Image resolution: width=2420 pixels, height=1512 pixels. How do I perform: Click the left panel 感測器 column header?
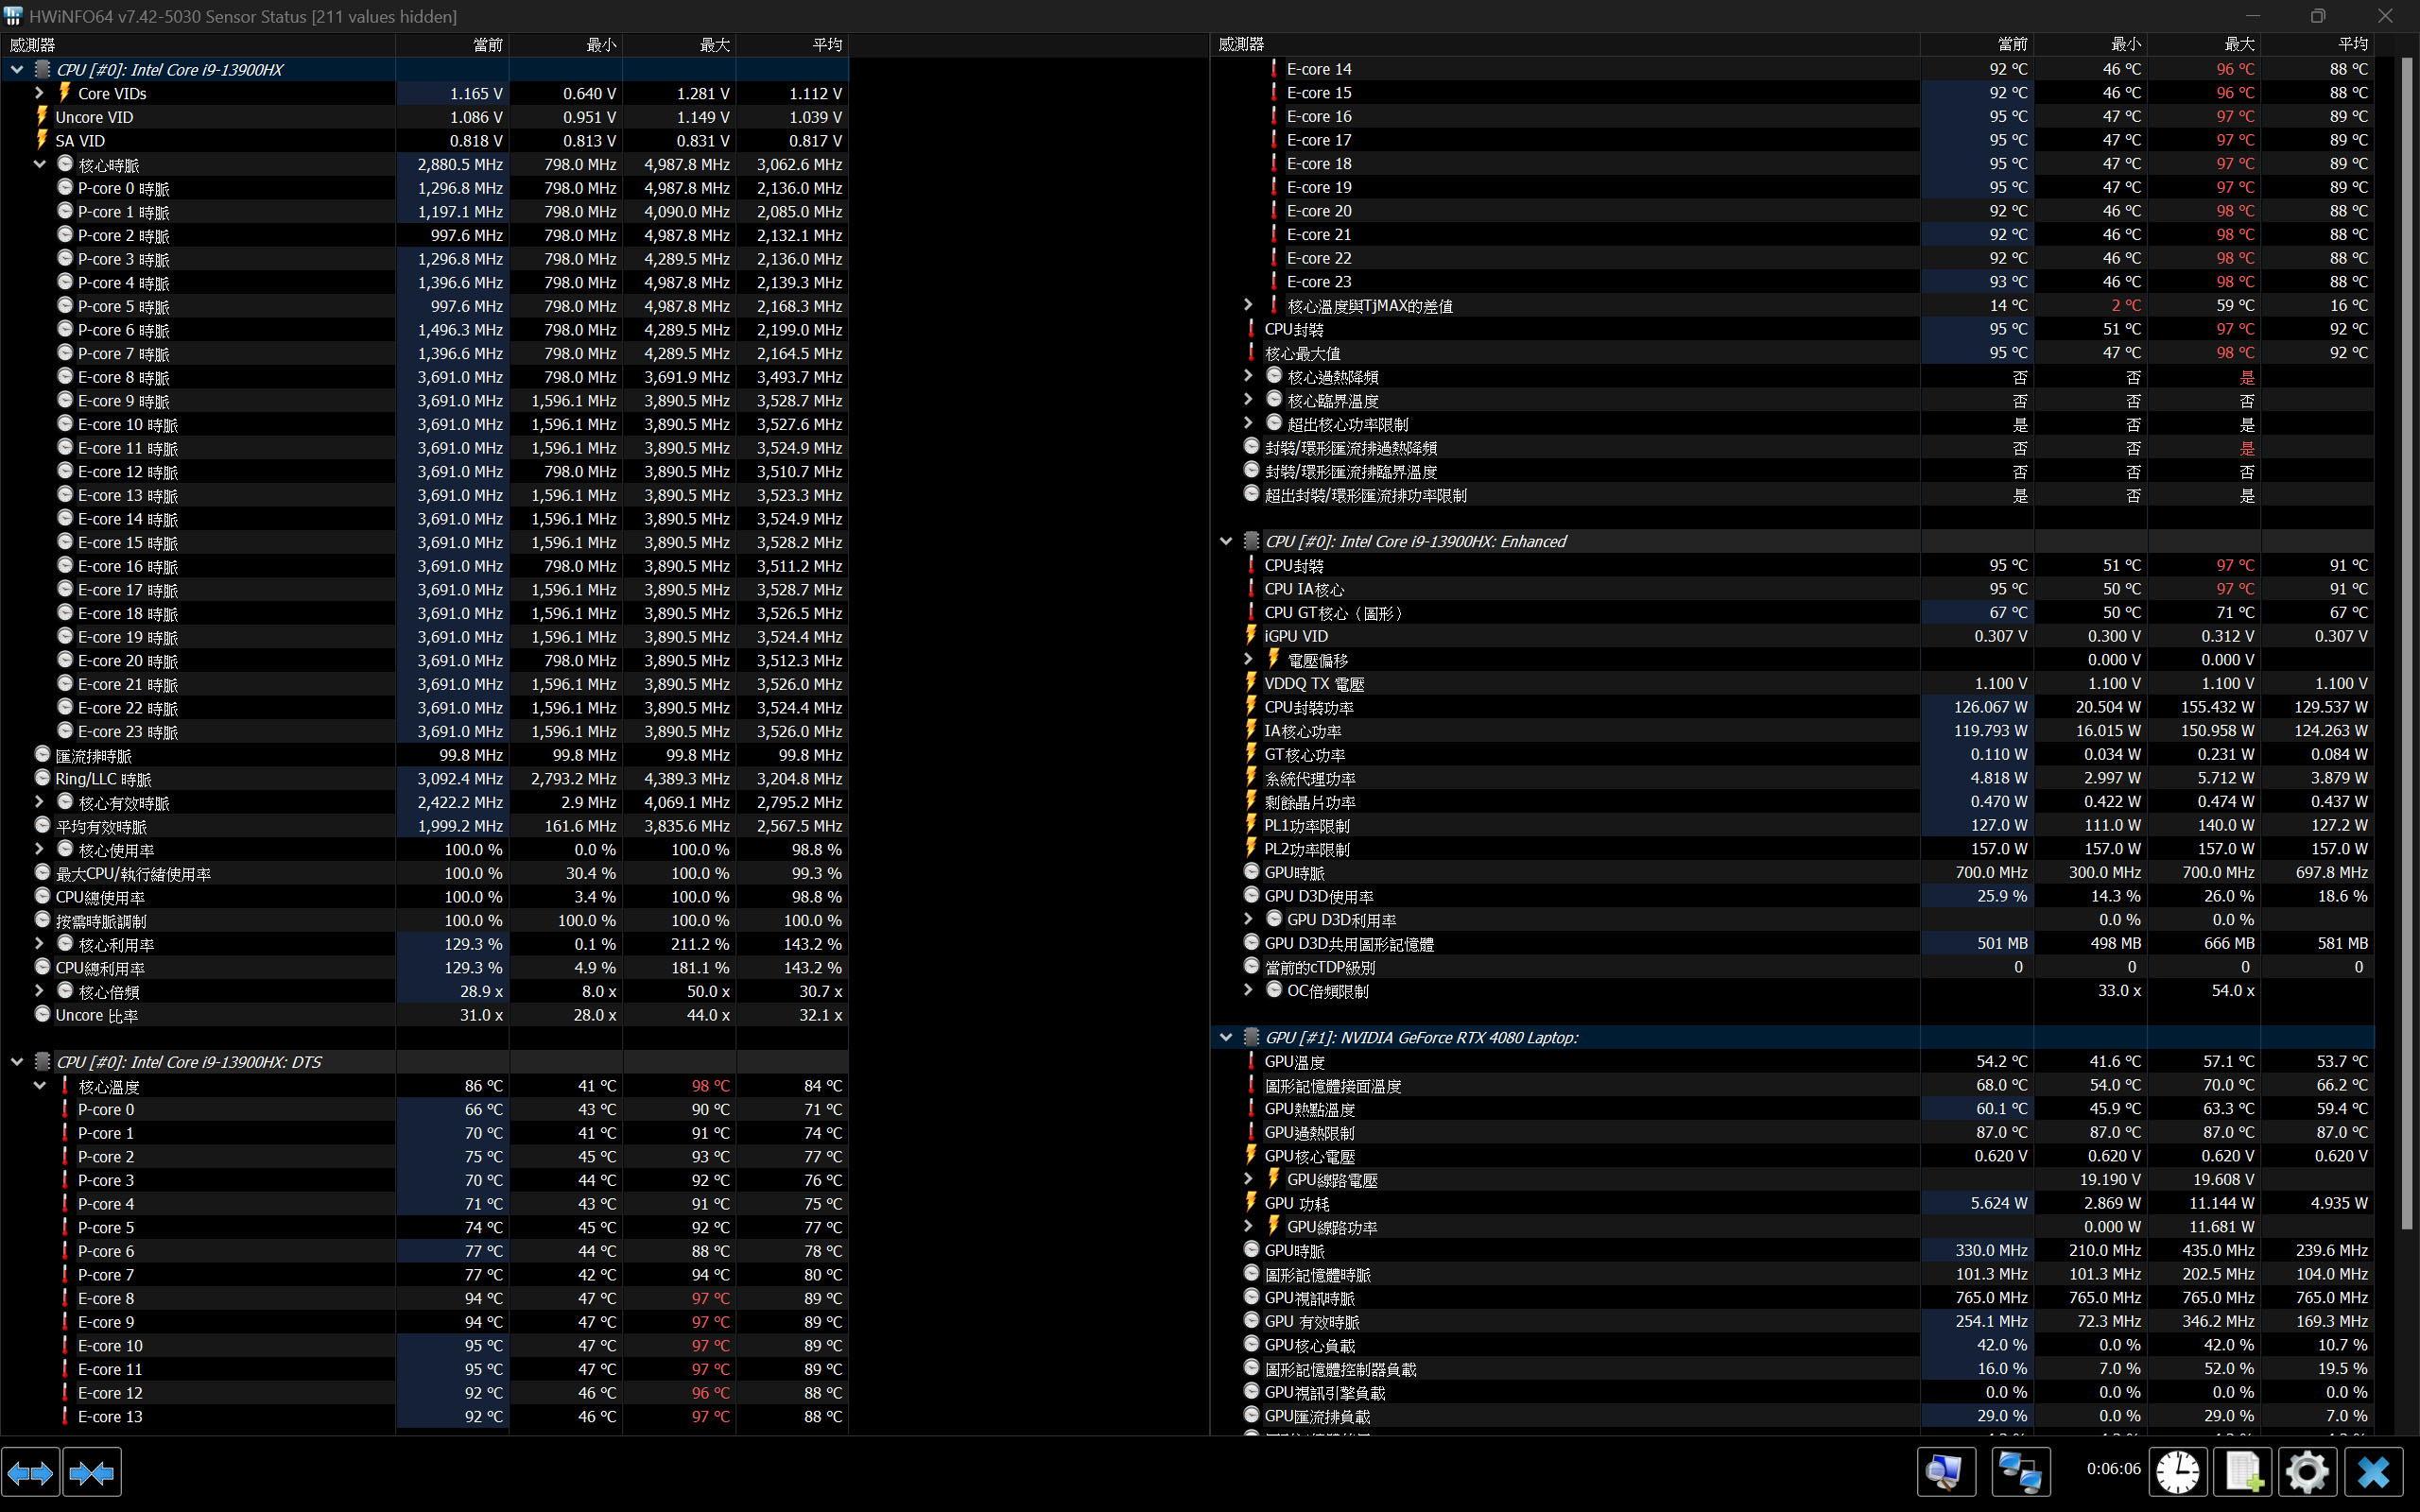pos(198,45)
